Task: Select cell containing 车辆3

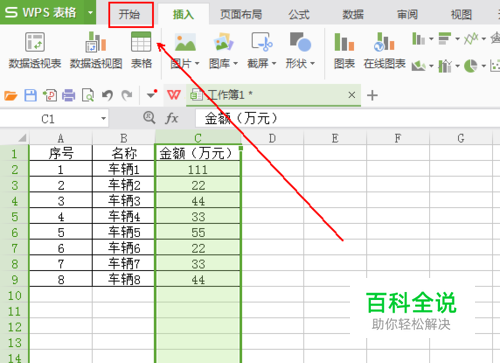Action: [124, 201]
